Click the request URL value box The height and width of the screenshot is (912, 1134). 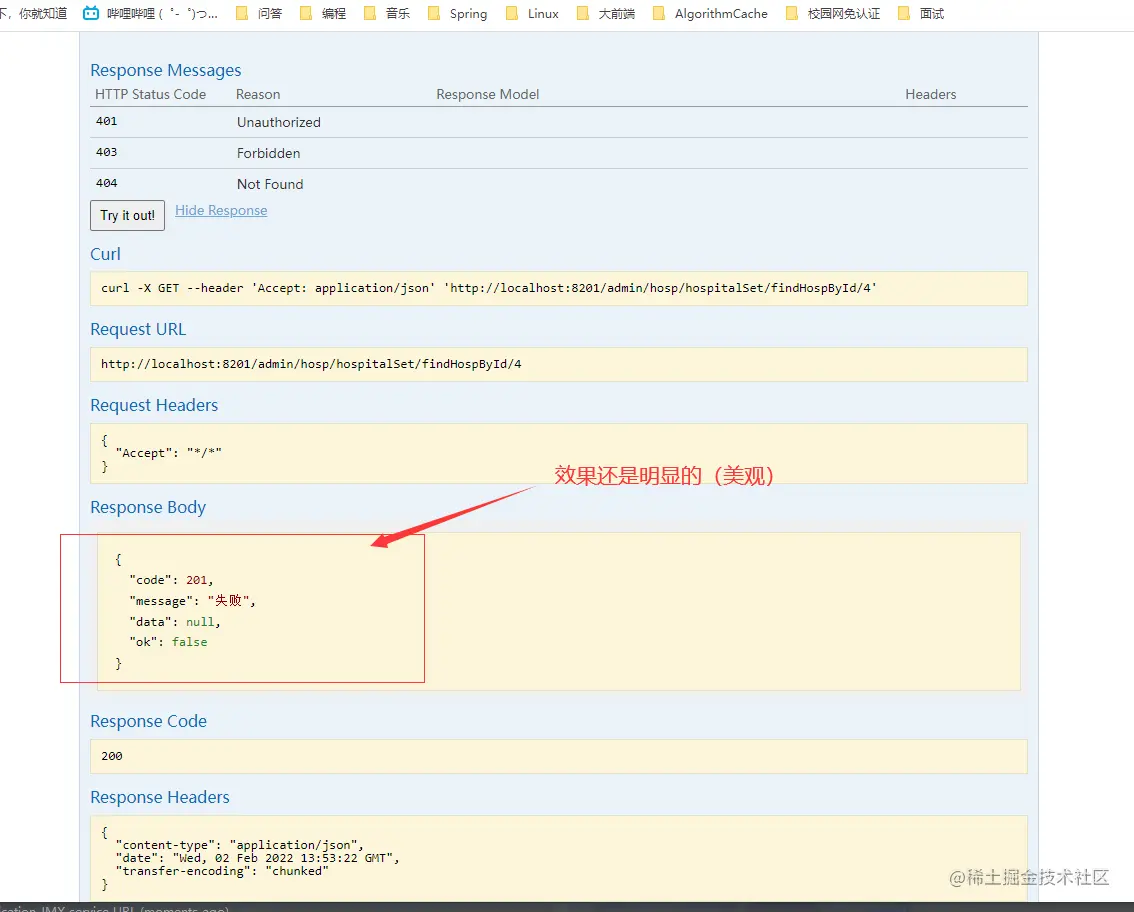pyautogui.click(x=559, y=365)
